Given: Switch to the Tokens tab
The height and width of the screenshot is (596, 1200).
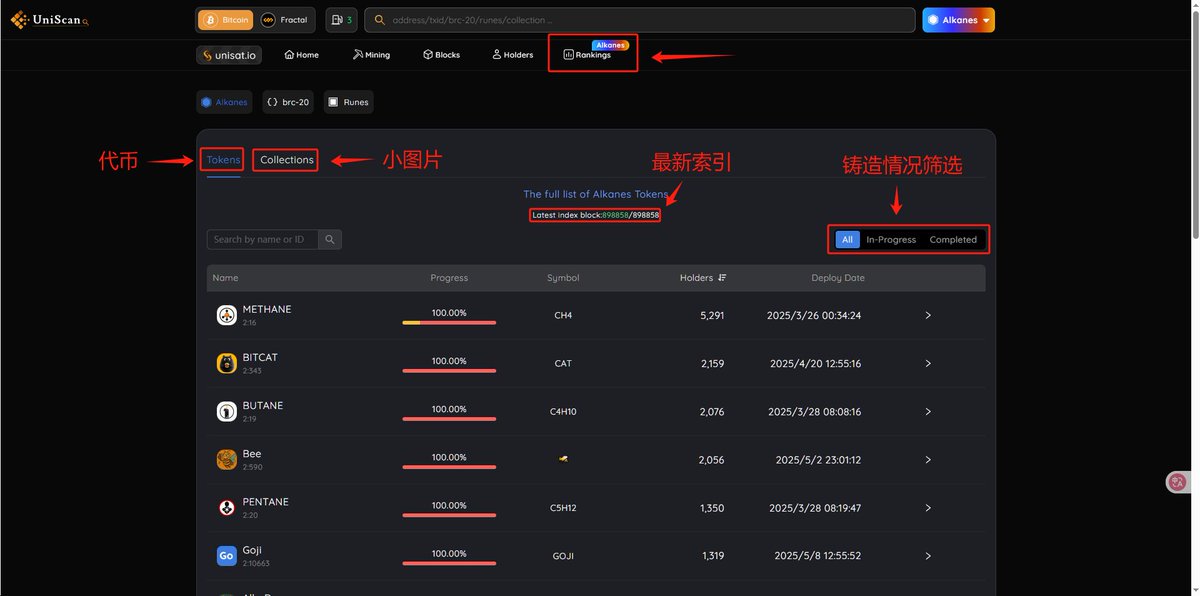Looking at the screenshot, I should [223, 160].
